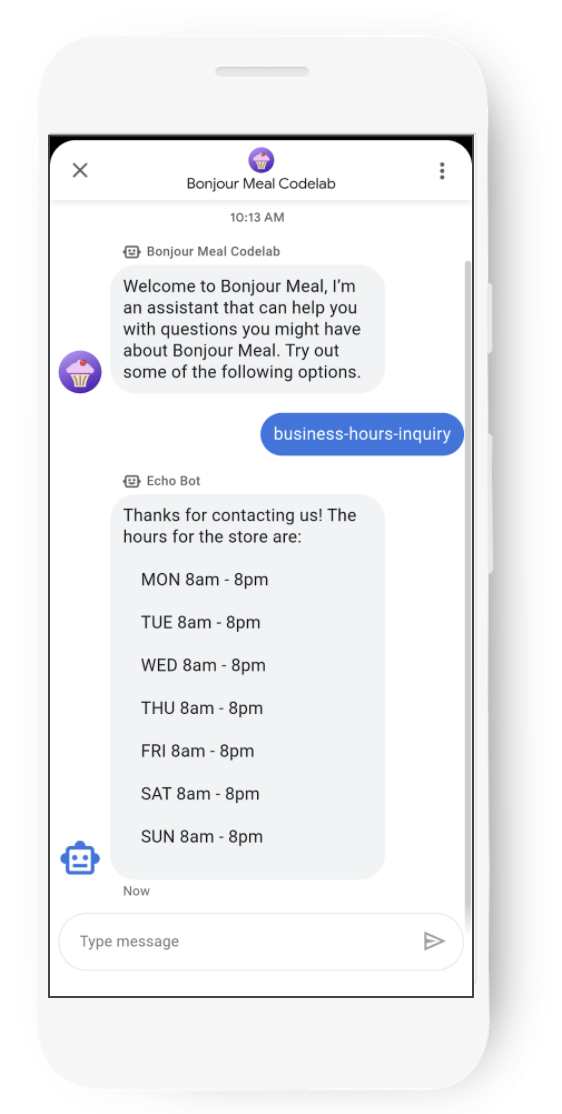
Task: Tap the cupcake logo in the header
Action: [x=261, y=160]
